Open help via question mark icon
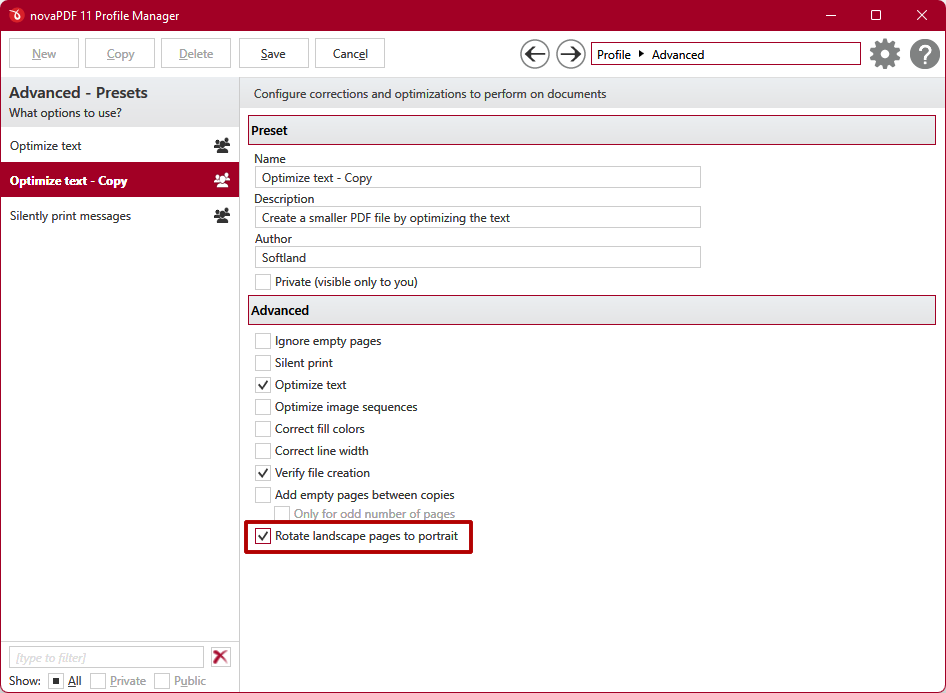 pos(924,54)
